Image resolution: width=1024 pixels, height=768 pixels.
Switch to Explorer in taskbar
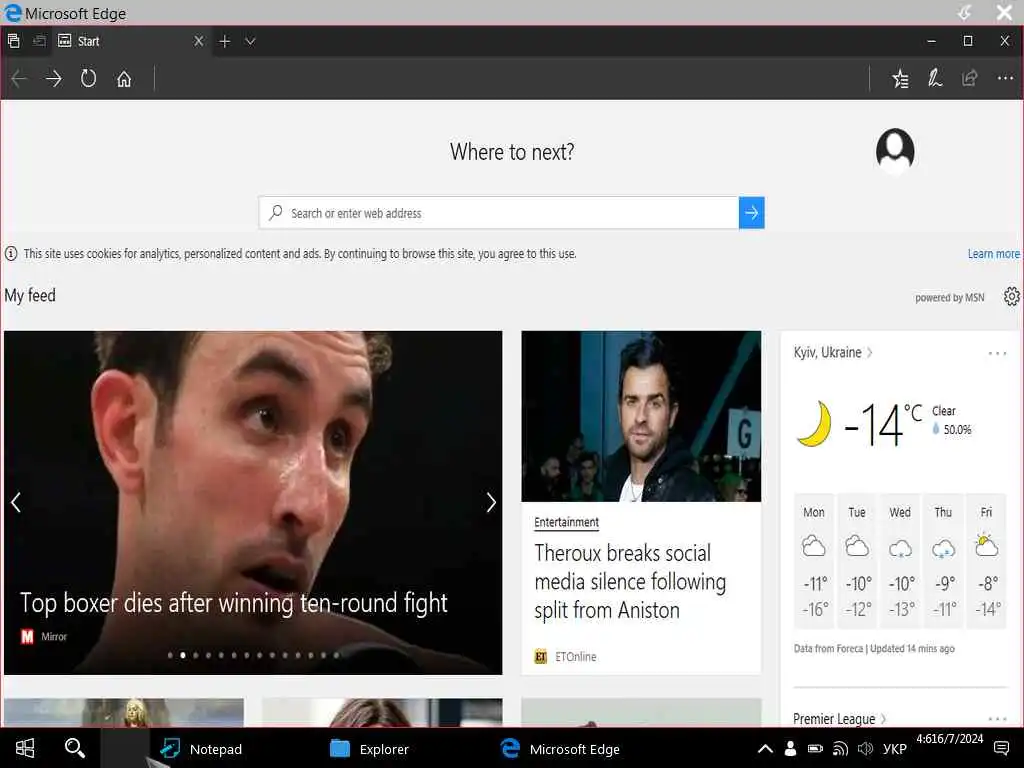tap(370, 749)
